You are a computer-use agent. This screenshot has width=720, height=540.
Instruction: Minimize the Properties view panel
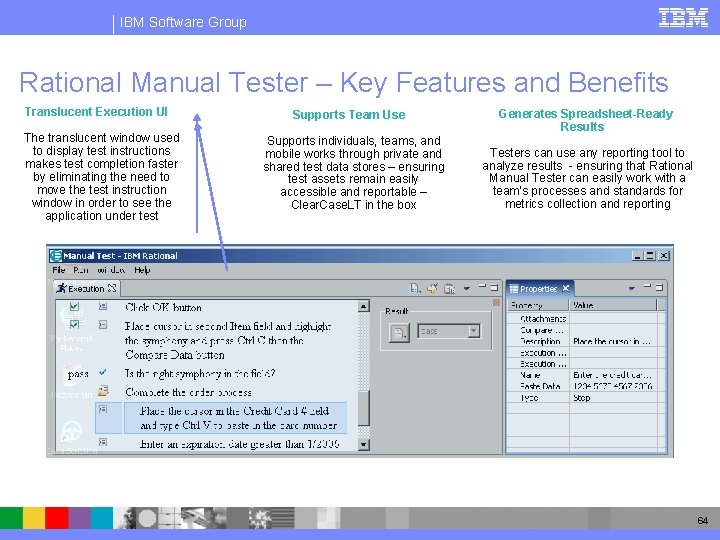[647, 287]
